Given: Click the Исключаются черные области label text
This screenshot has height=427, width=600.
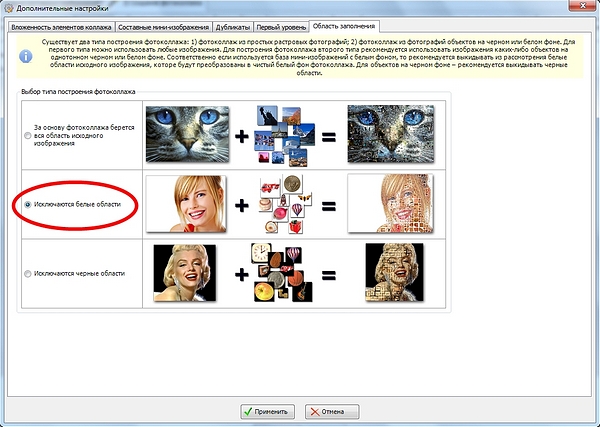Looking at the screenshot, I should (x=79, y=273).
